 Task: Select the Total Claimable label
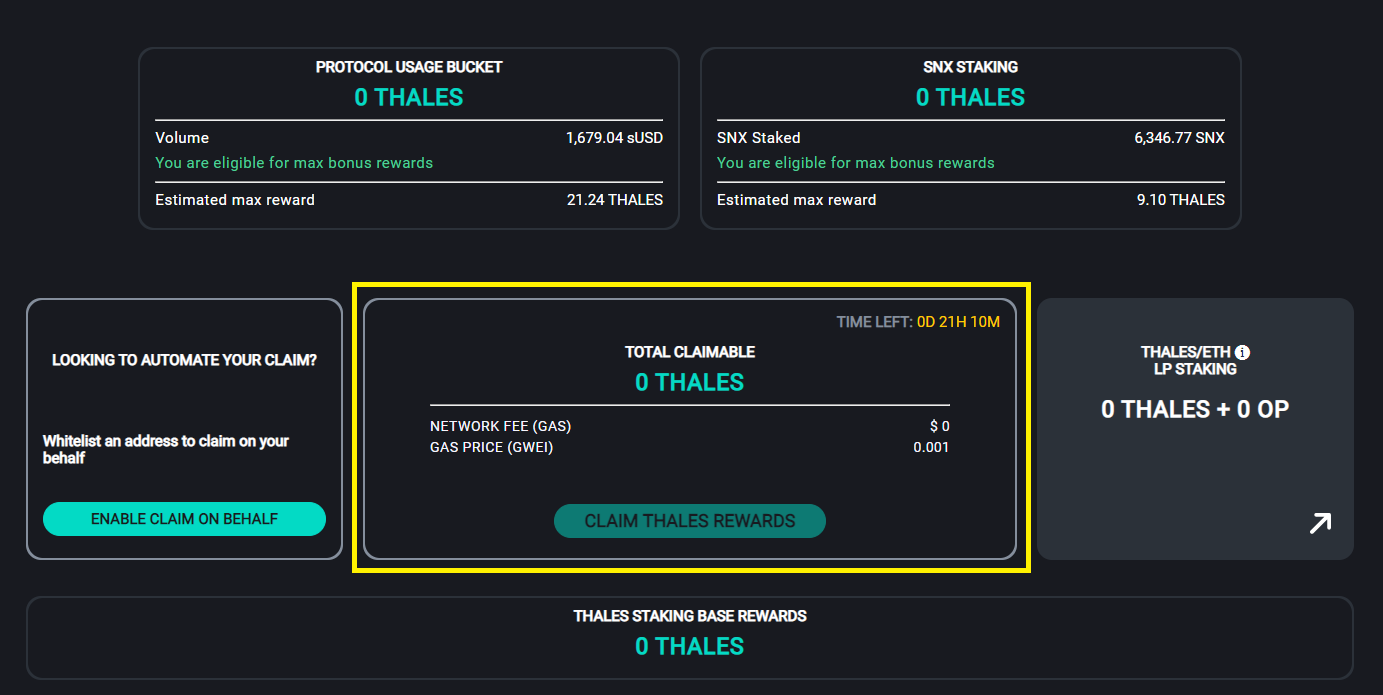coord(690,352)
